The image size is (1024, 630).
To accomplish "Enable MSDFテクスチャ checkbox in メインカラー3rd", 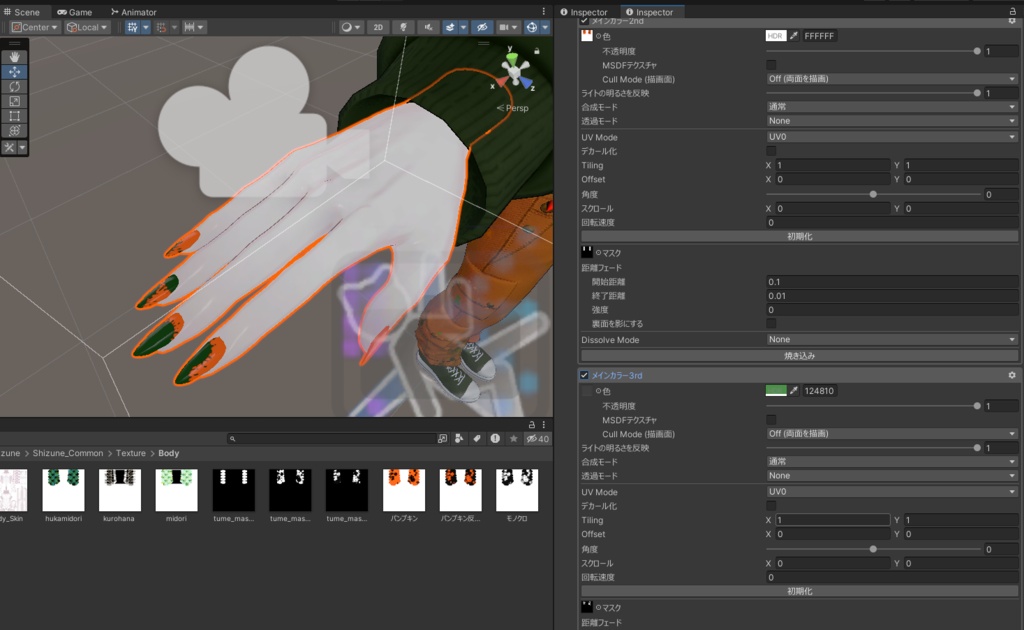I will point(771,420).
